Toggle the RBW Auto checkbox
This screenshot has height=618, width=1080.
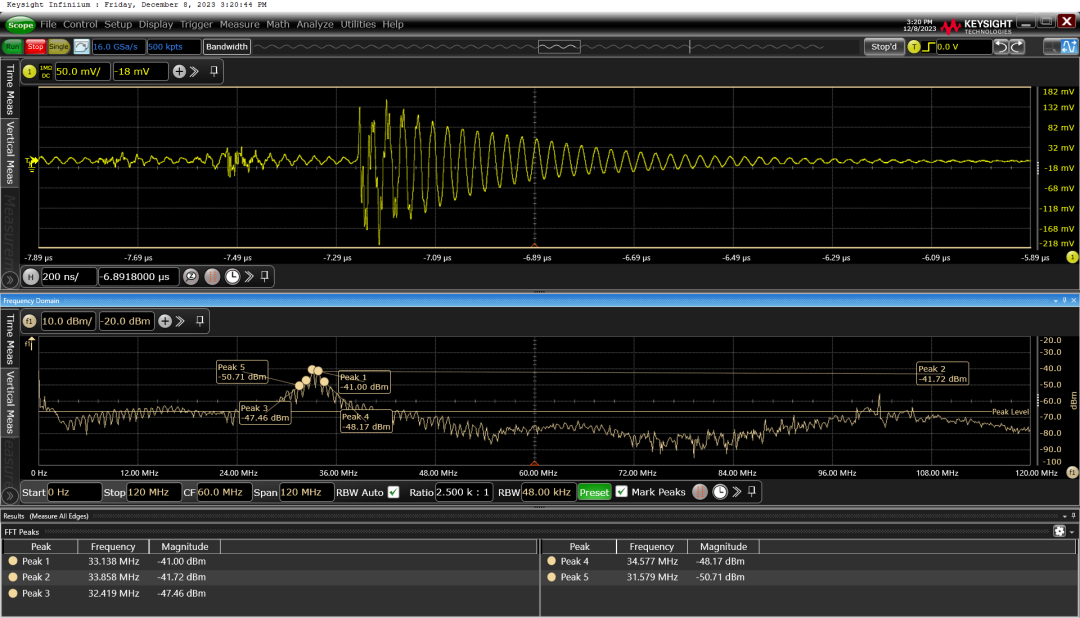click(x=393, y=493)
